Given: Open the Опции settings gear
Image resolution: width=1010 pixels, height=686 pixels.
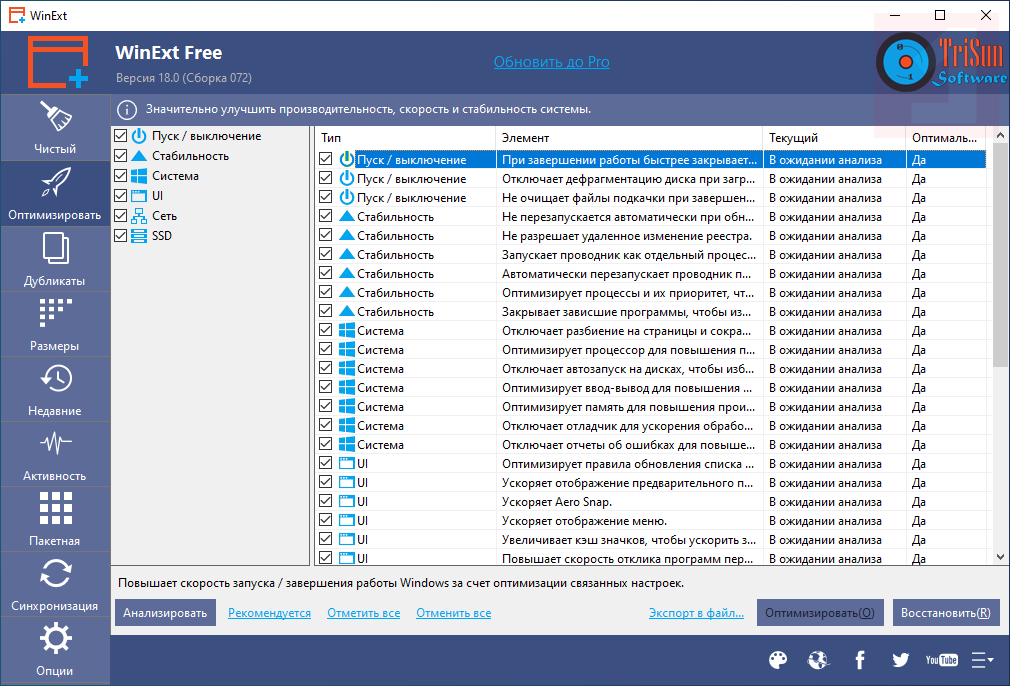Looking at the screenshot, I should (x=55, y=649).
